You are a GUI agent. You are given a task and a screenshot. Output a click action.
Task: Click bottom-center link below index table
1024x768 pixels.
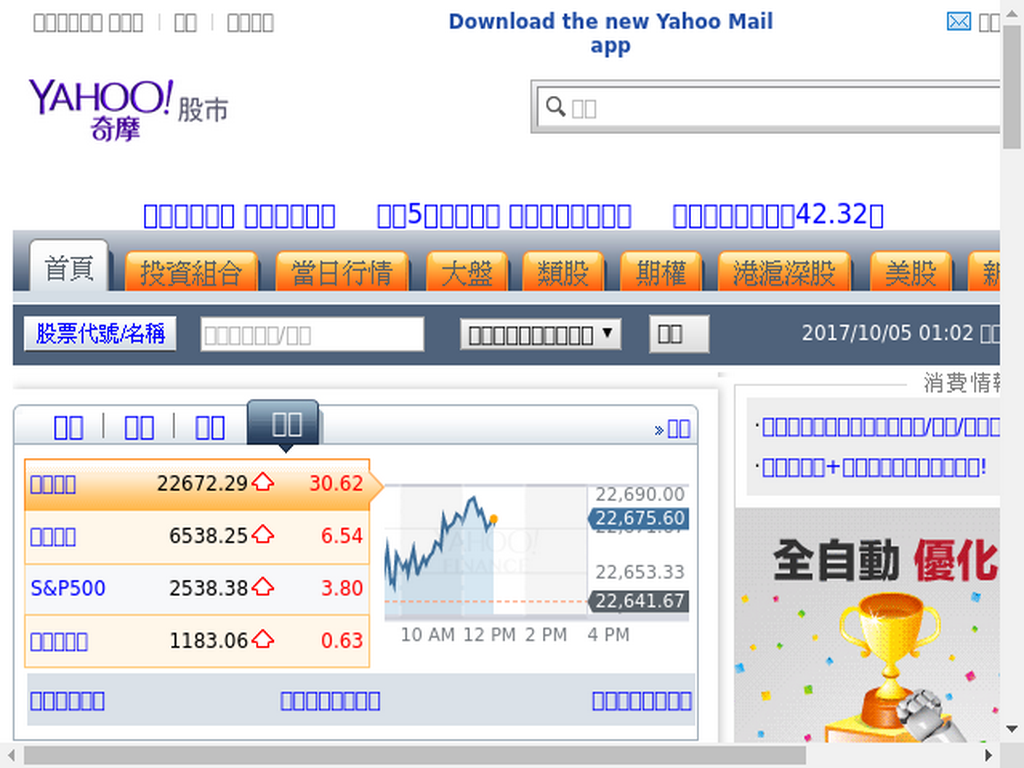coord(330,701)
